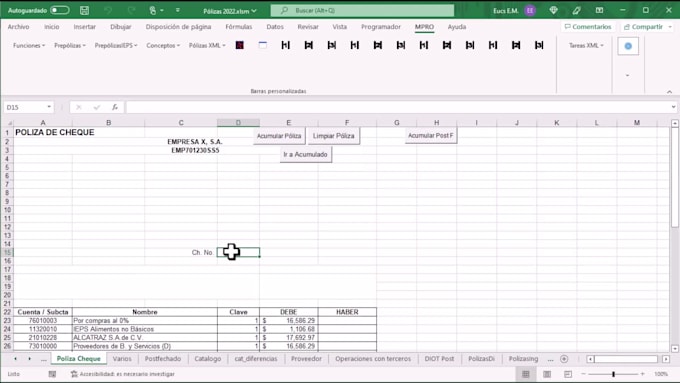Expand the Pólizas XML dropdown
The width and height of the screenshot is (680, 383).
[207, 46]
